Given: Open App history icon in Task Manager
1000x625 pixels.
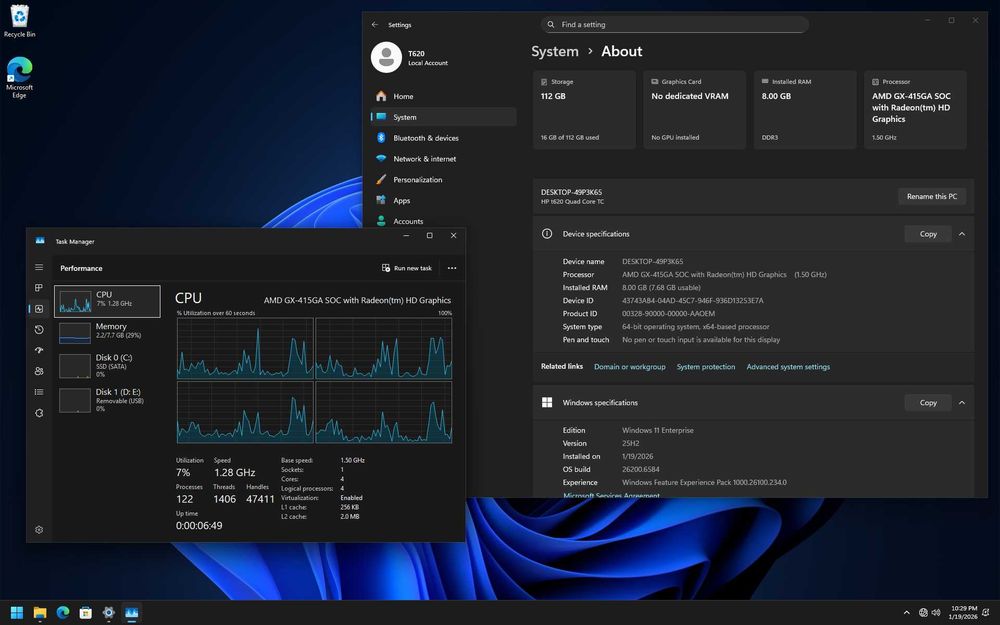Looking at the screenshot, I should point(39,329).
